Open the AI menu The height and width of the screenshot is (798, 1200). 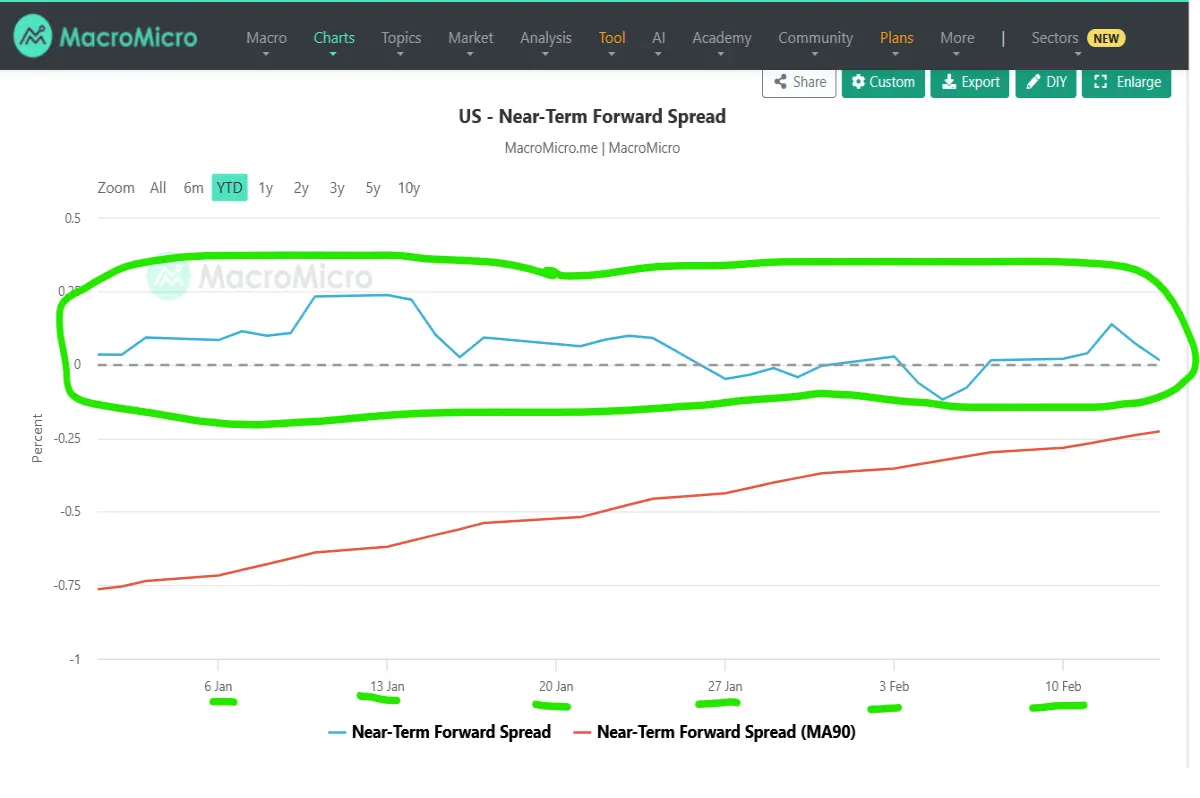(659, 38)
